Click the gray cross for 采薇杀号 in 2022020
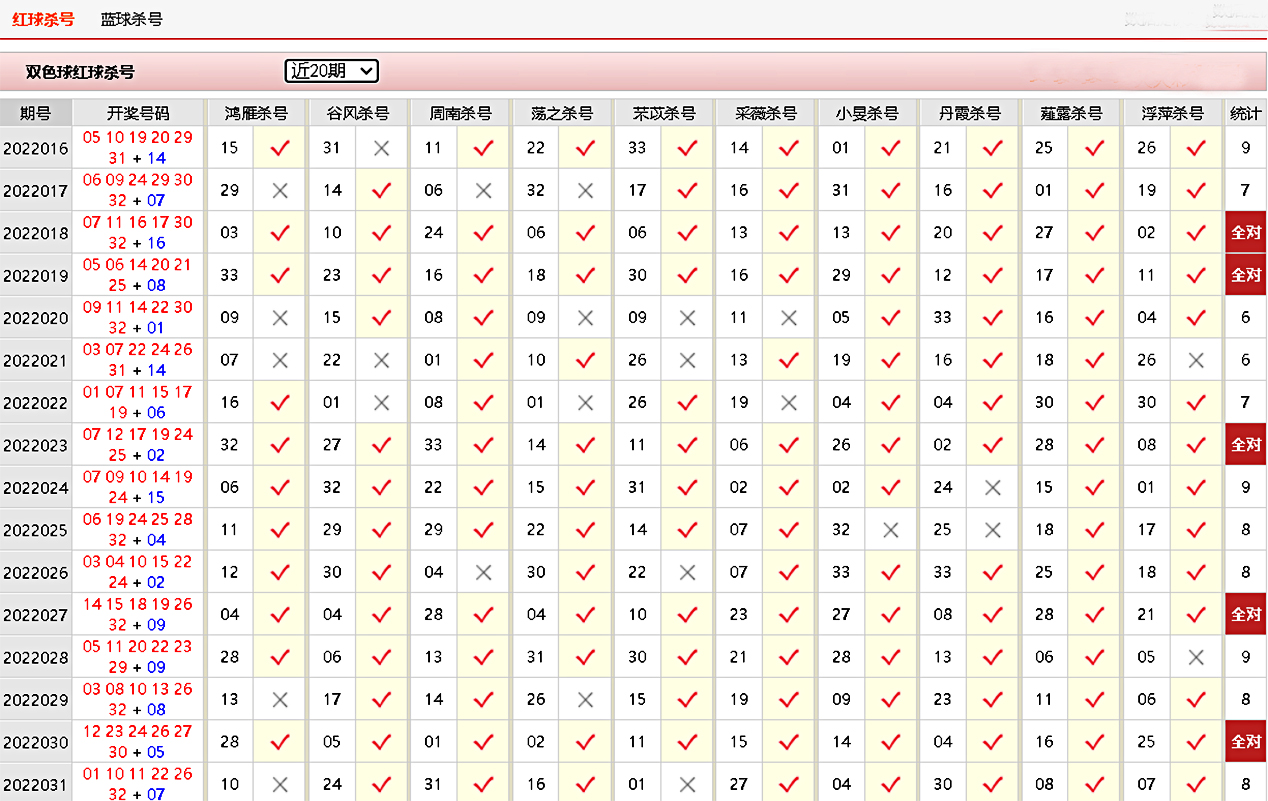The height and width of the screenshot is (801, 1268). coord(789,318)
